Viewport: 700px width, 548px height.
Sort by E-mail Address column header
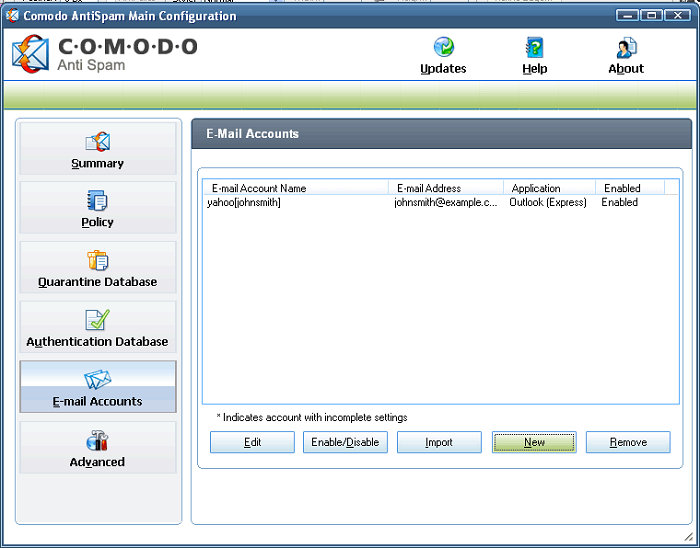[446, 188]
